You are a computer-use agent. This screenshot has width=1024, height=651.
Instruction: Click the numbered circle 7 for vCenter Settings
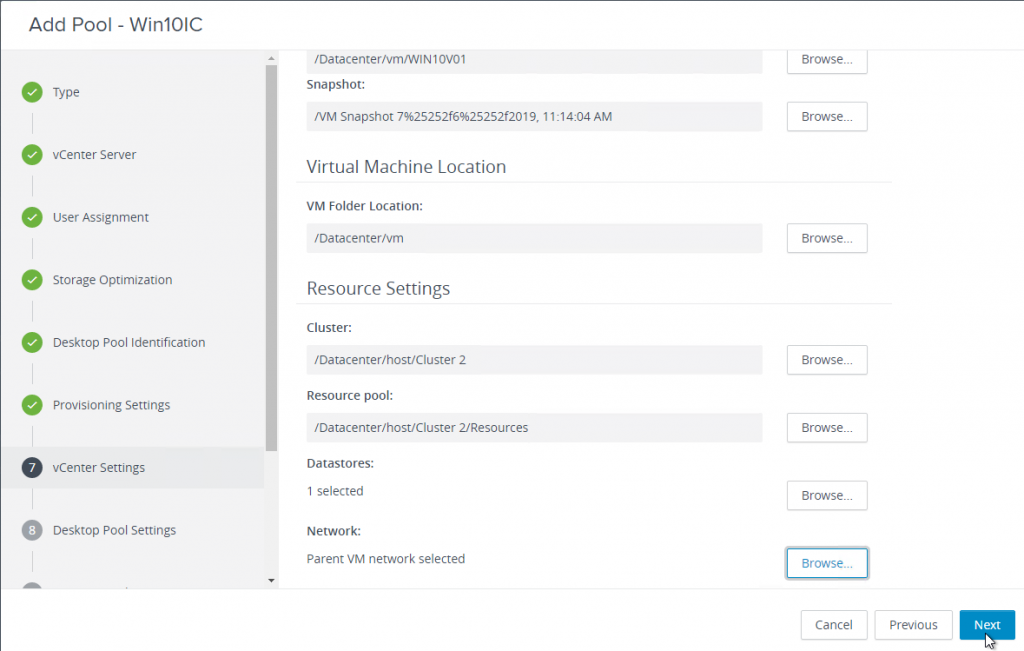pyautogui.click(x=31, y=466)
